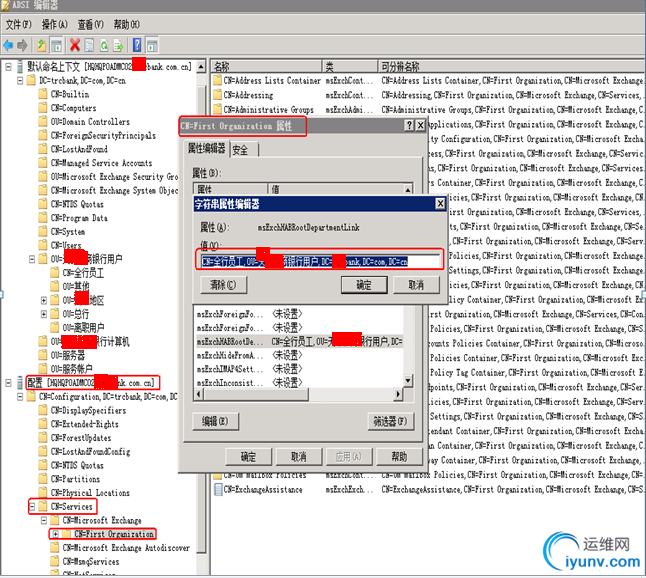Click the Forward arrow toolbar icon
646x578 pixels.
coord(22,45)
